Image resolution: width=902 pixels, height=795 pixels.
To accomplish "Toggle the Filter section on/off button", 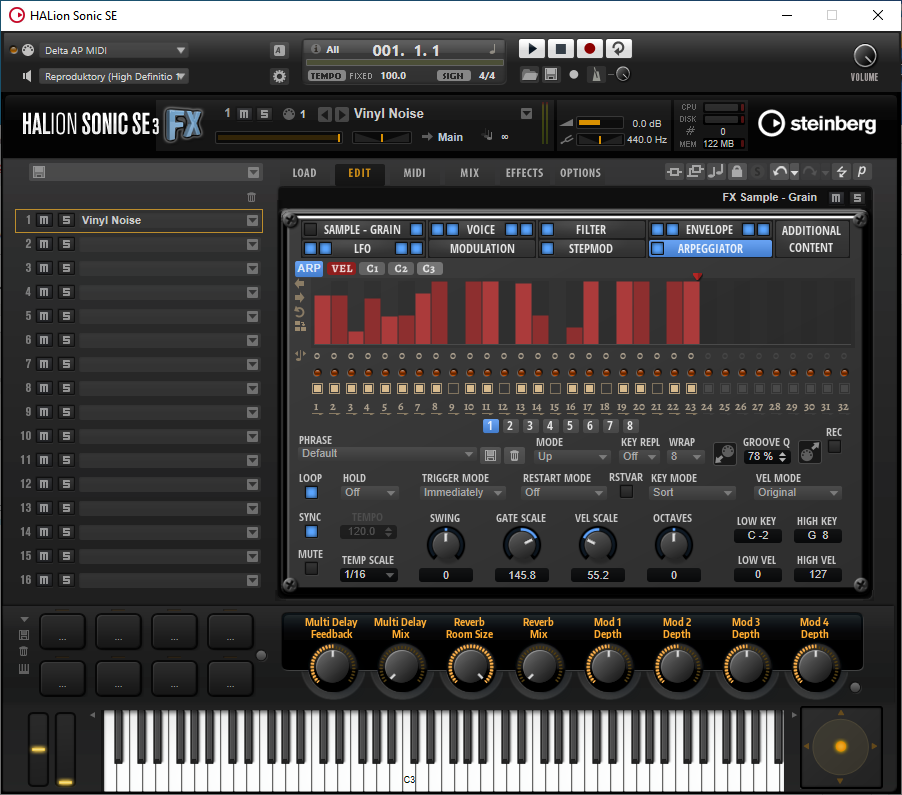I will (x=548, y=230).
